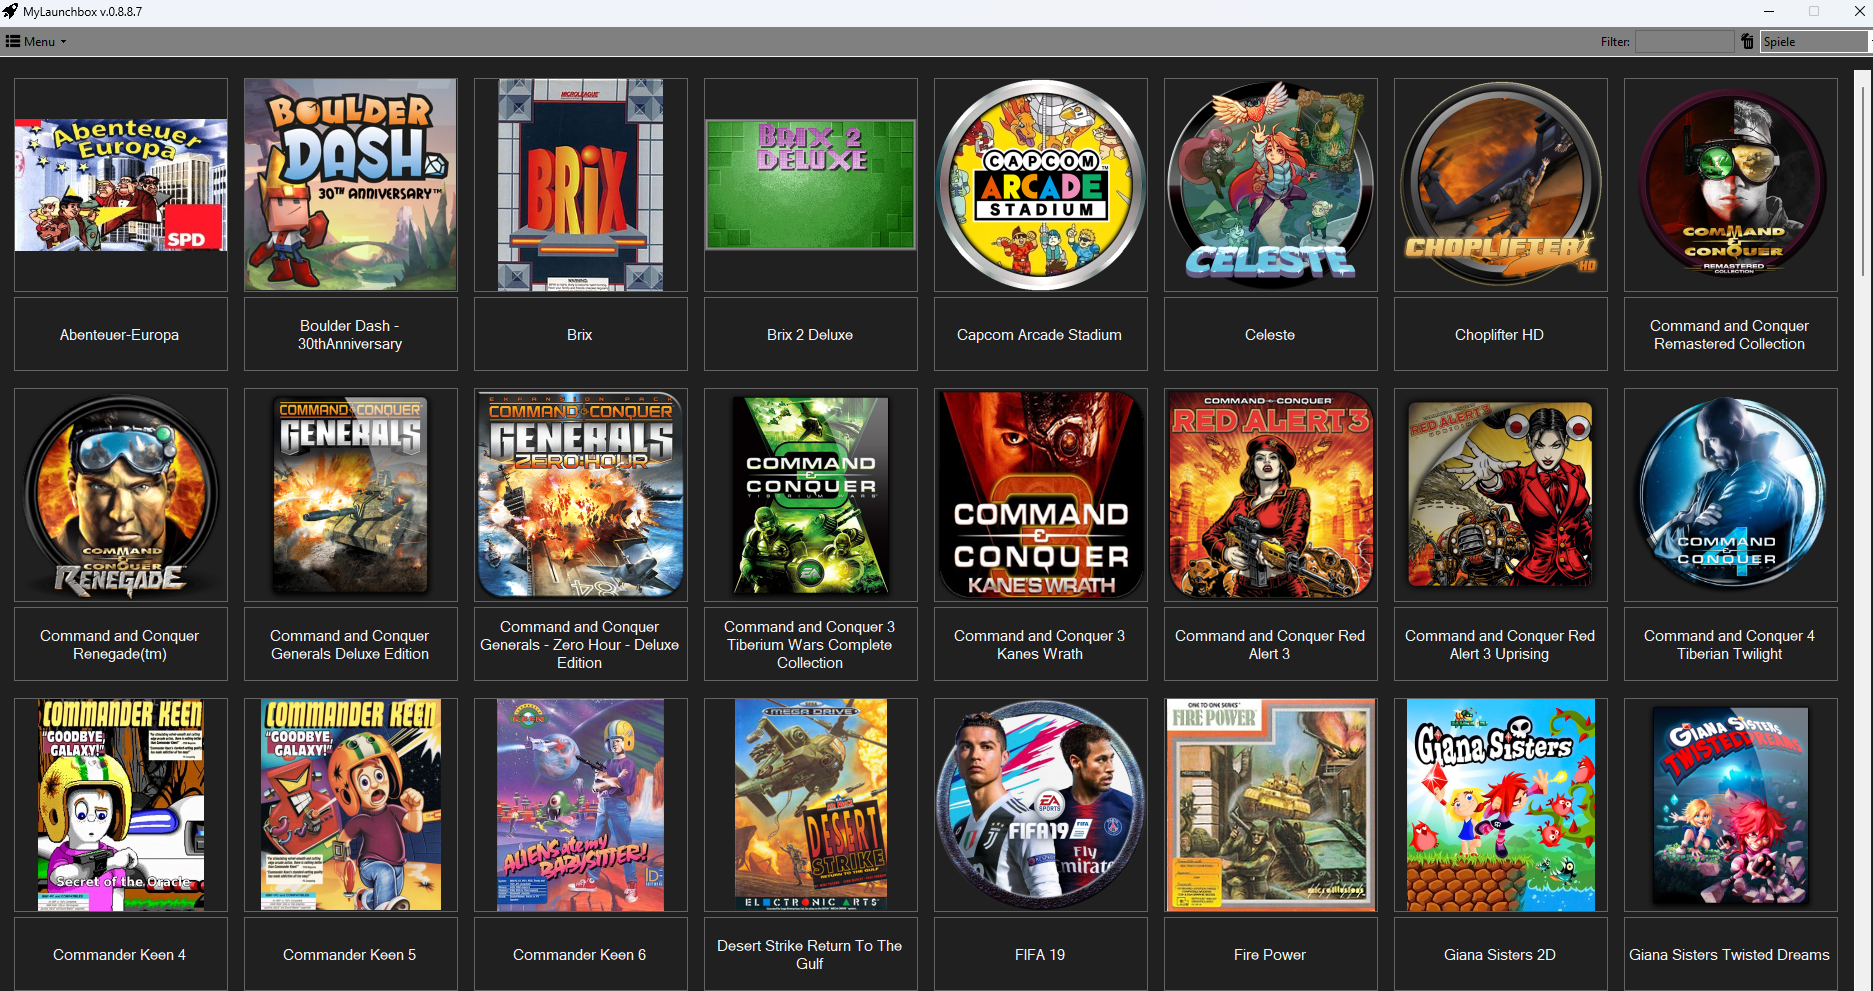Click the "Command and Conquer Renegade(tm)" title text
1873x991 pixels.
click(120, 645)
